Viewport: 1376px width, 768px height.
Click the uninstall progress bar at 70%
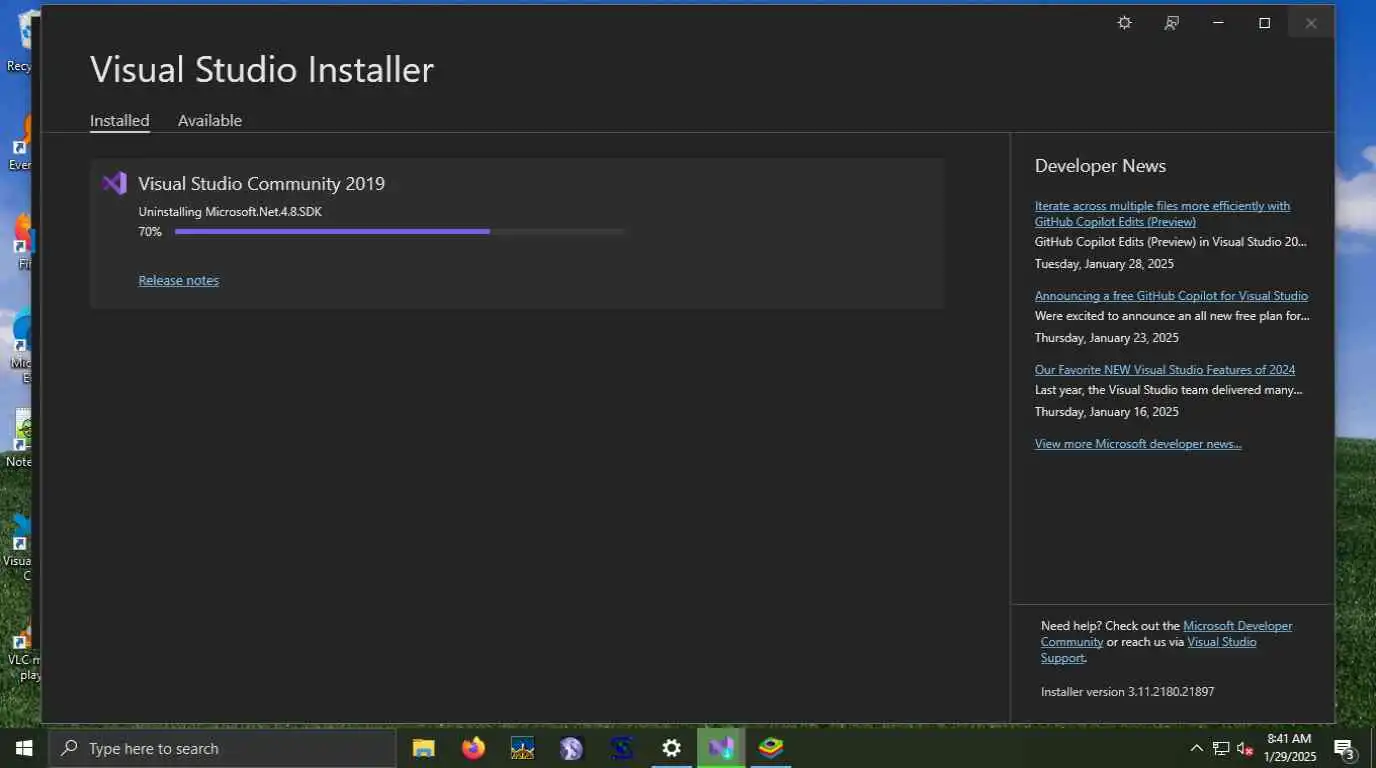400,231
